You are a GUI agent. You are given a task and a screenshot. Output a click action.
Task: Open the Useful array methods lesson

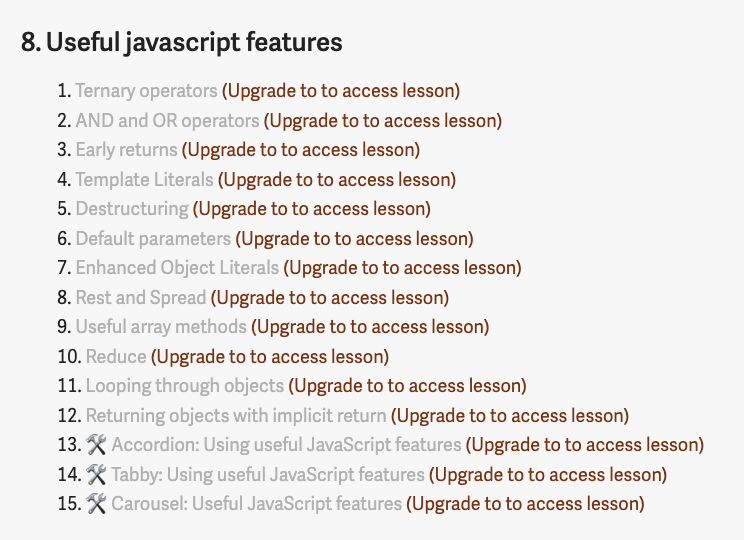pyautogui.click(x=161, y=327)
